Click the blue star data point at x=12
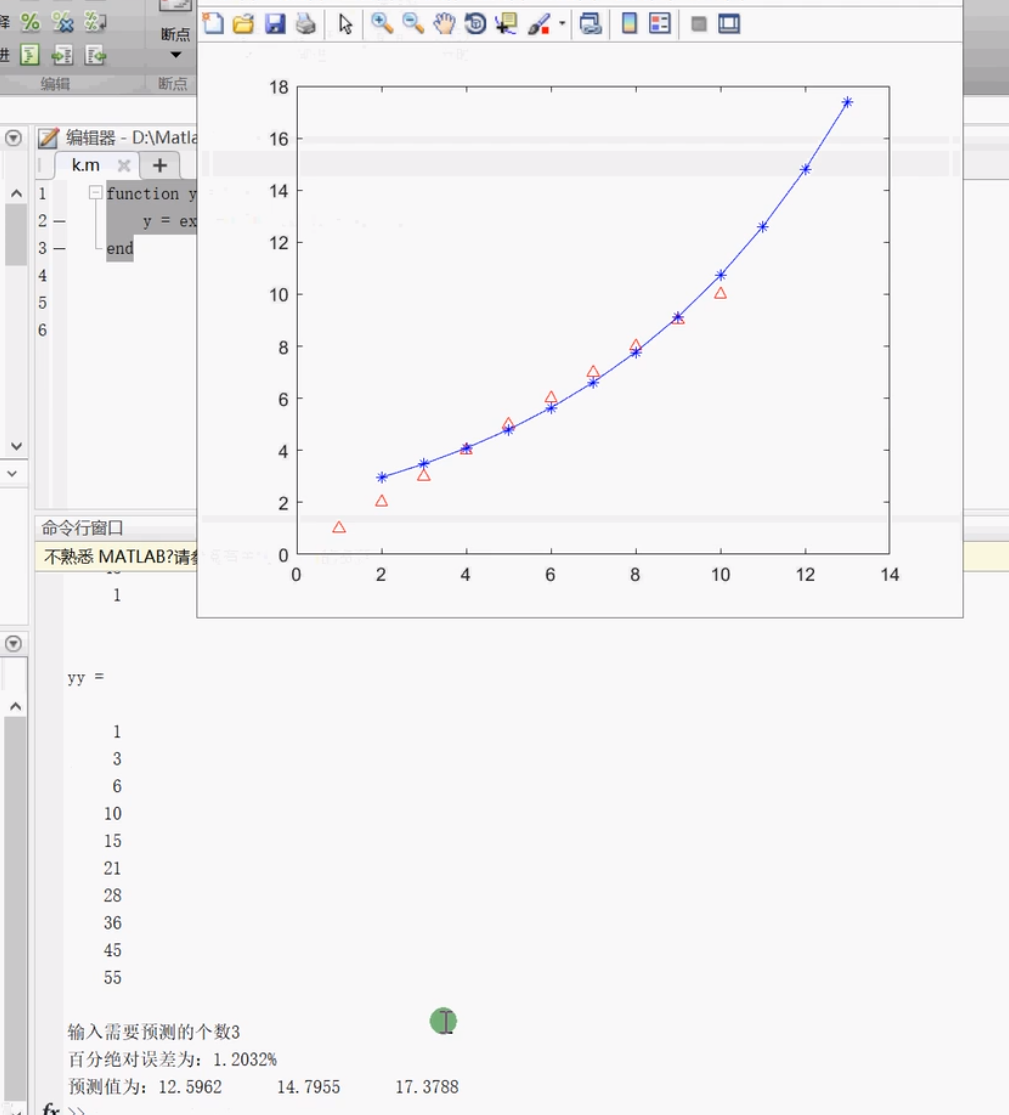 [805, 169]
